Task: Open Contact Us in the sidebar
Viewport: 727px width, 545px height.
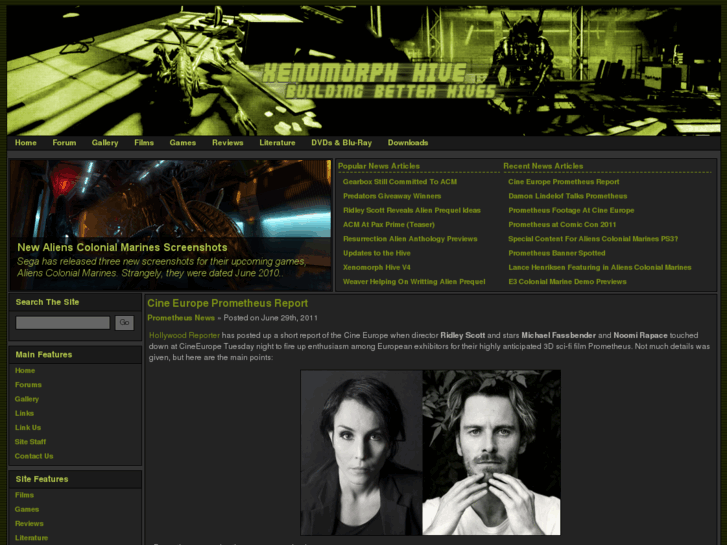Action: (34, 456)
